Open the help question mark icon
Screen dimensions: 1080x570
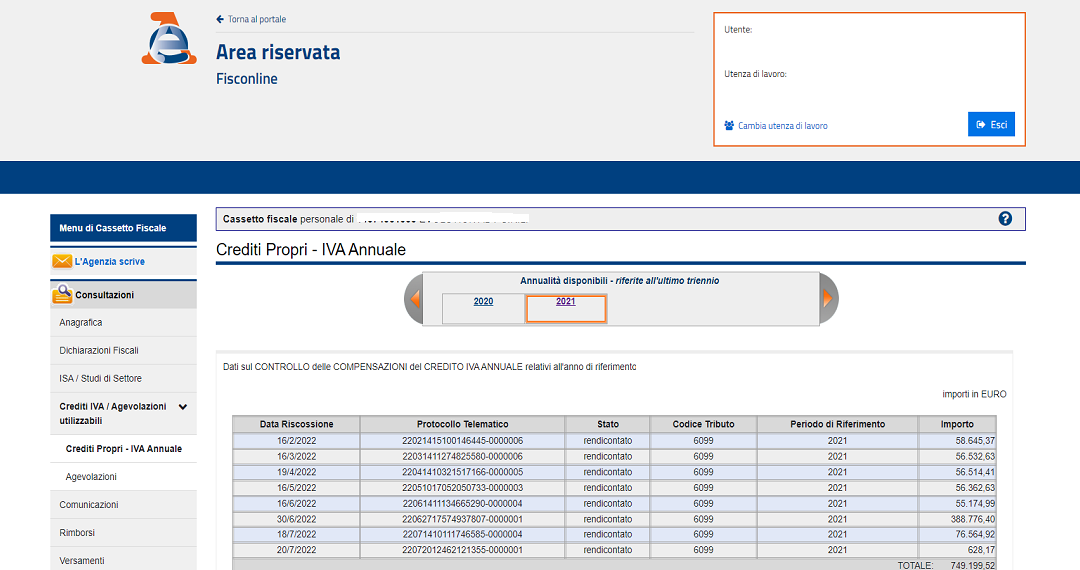(1005, 219)
